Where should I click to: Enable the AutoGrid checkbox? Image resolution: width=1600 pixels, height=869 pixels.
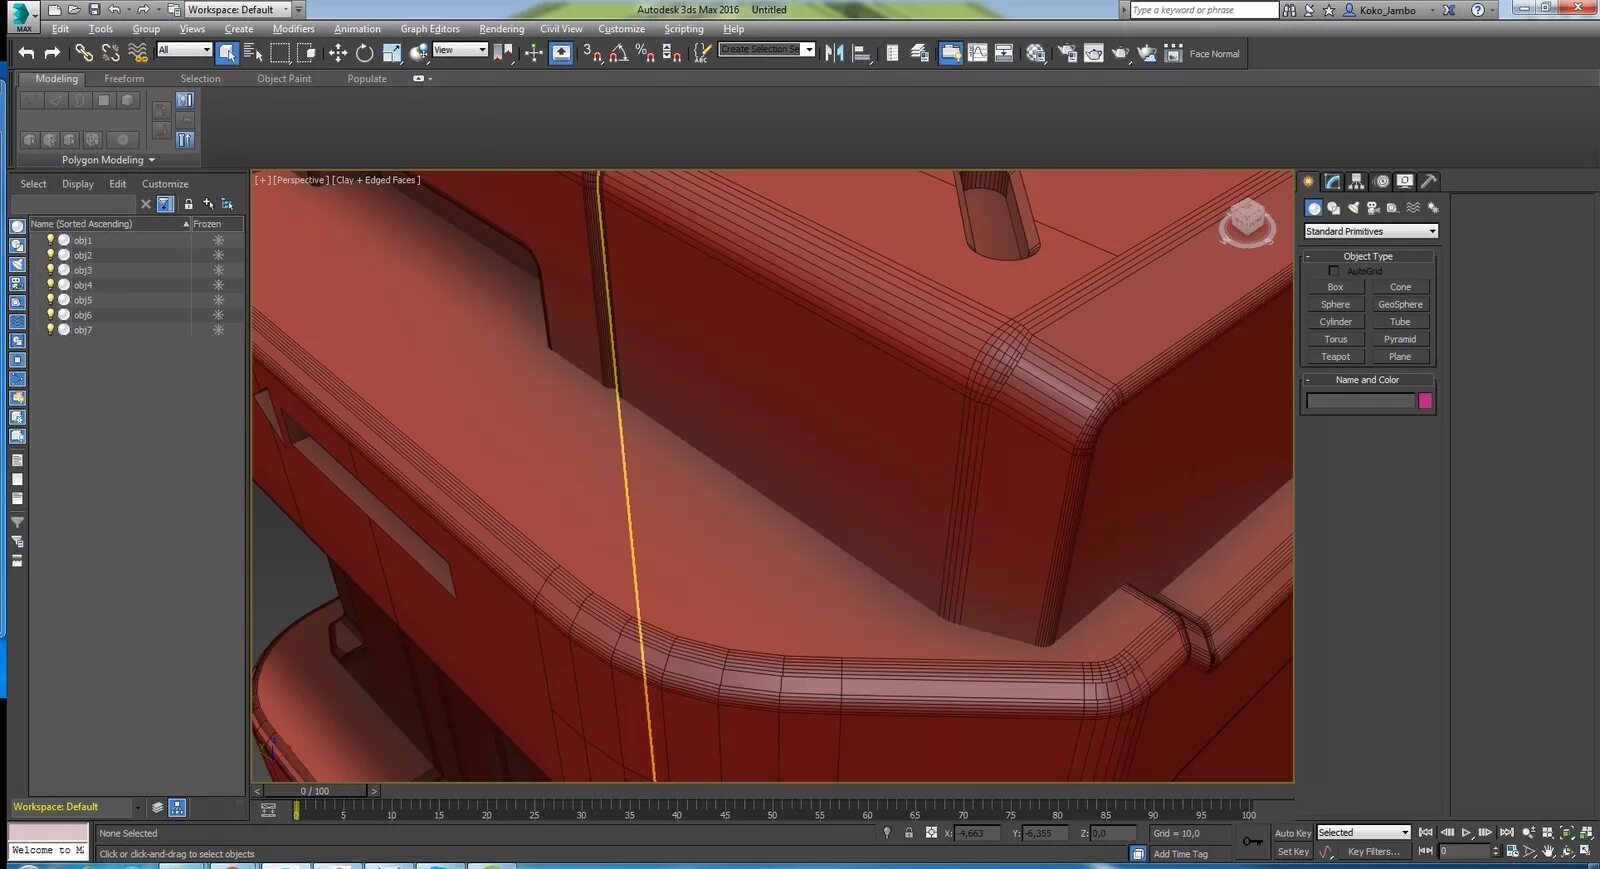pos(1333,271)
